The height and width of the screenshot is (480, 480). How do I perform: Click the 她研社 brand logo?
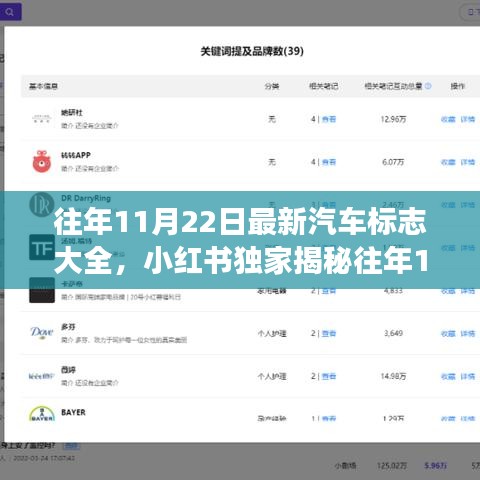coord(42,119)
